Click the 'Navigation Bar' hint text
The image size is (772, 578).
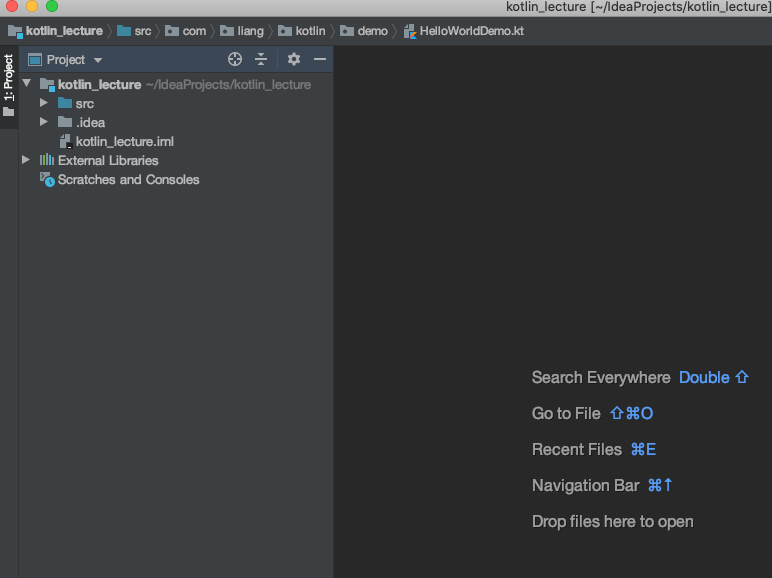(x=585, y=485)
